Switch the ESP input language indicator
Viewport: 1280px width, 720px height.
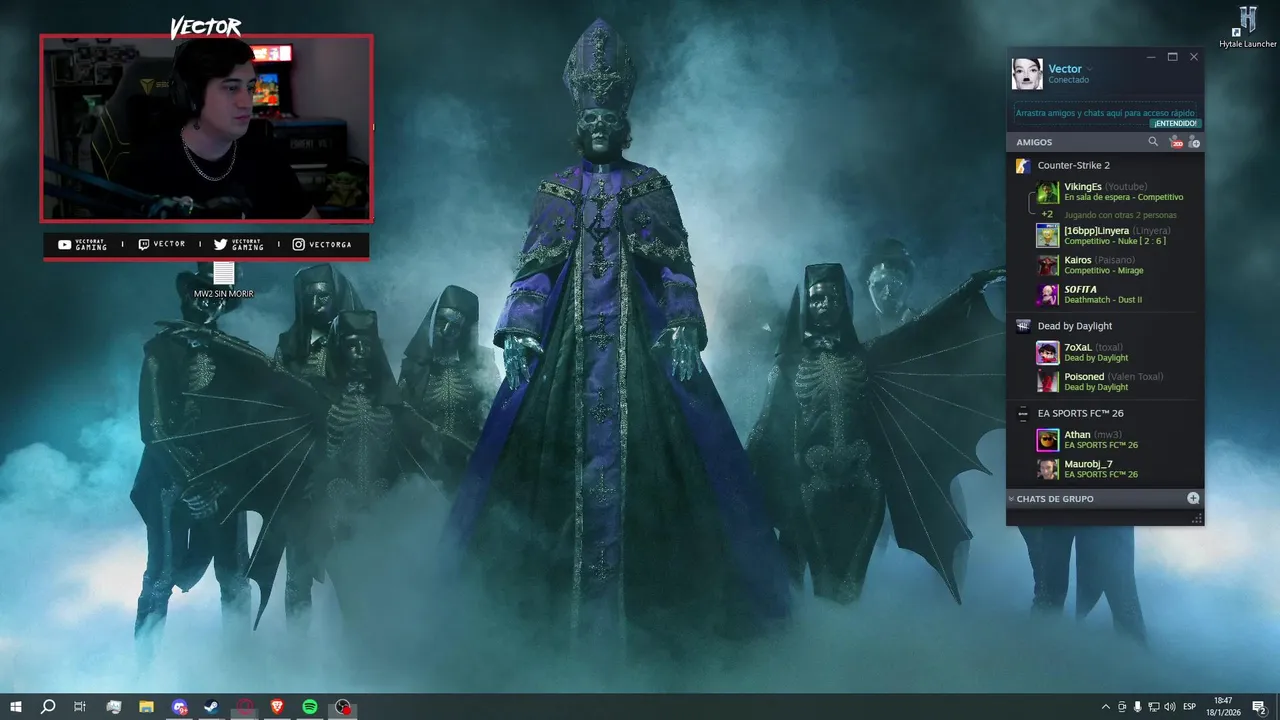coord(1190,707)
